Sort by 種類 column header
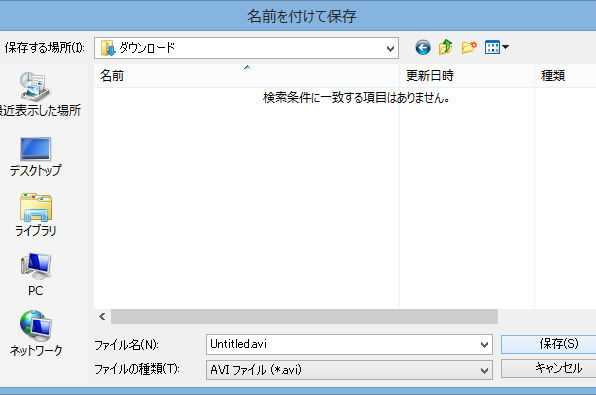Screen dimensions: 596x395 tap(565, 76)
